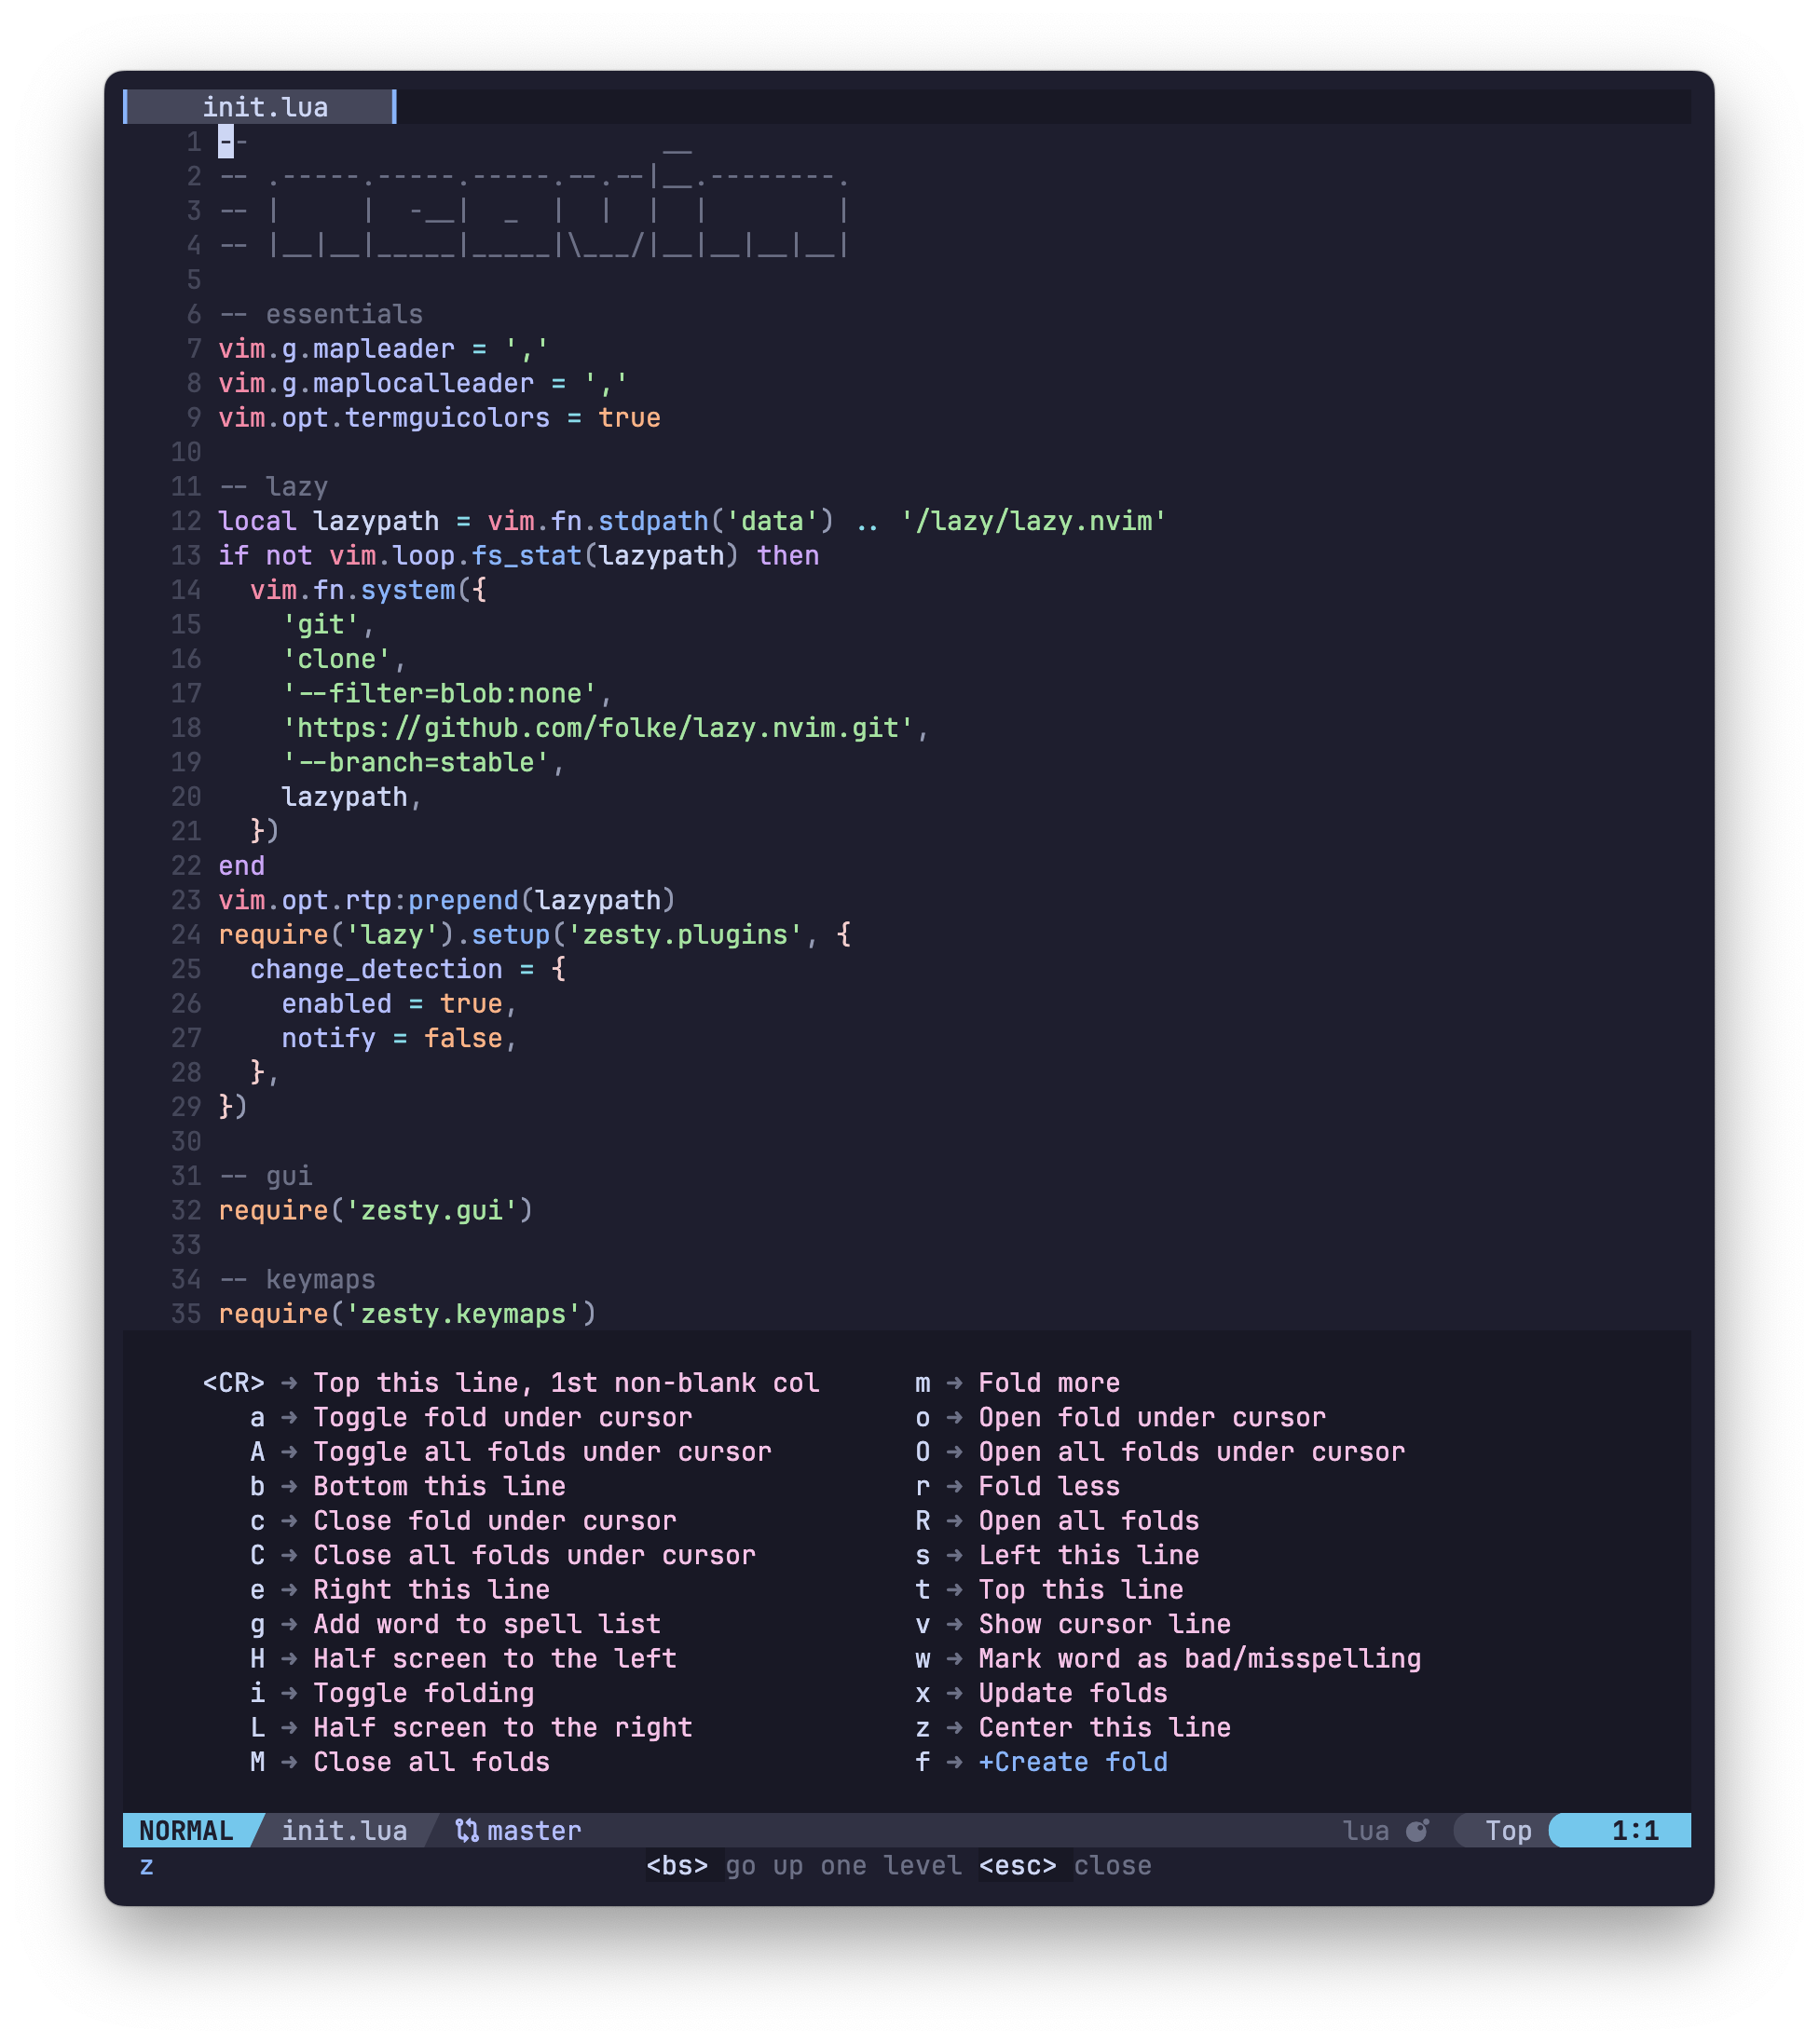
Task: Select the init.lua buffer tab
Action: [x=260, y=107]
